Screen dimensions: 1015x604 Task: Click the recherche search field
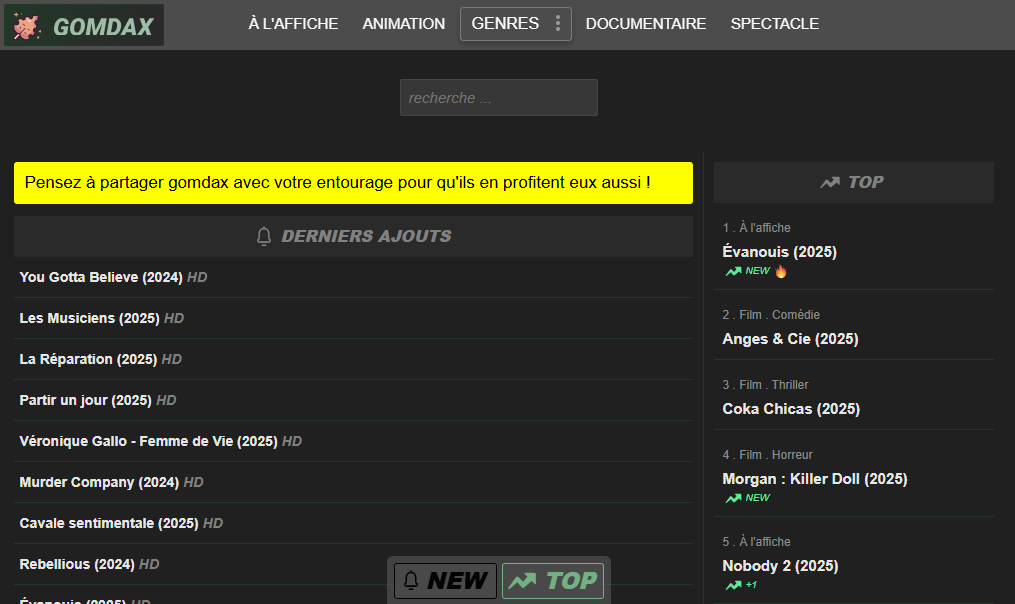click(498, 98)
